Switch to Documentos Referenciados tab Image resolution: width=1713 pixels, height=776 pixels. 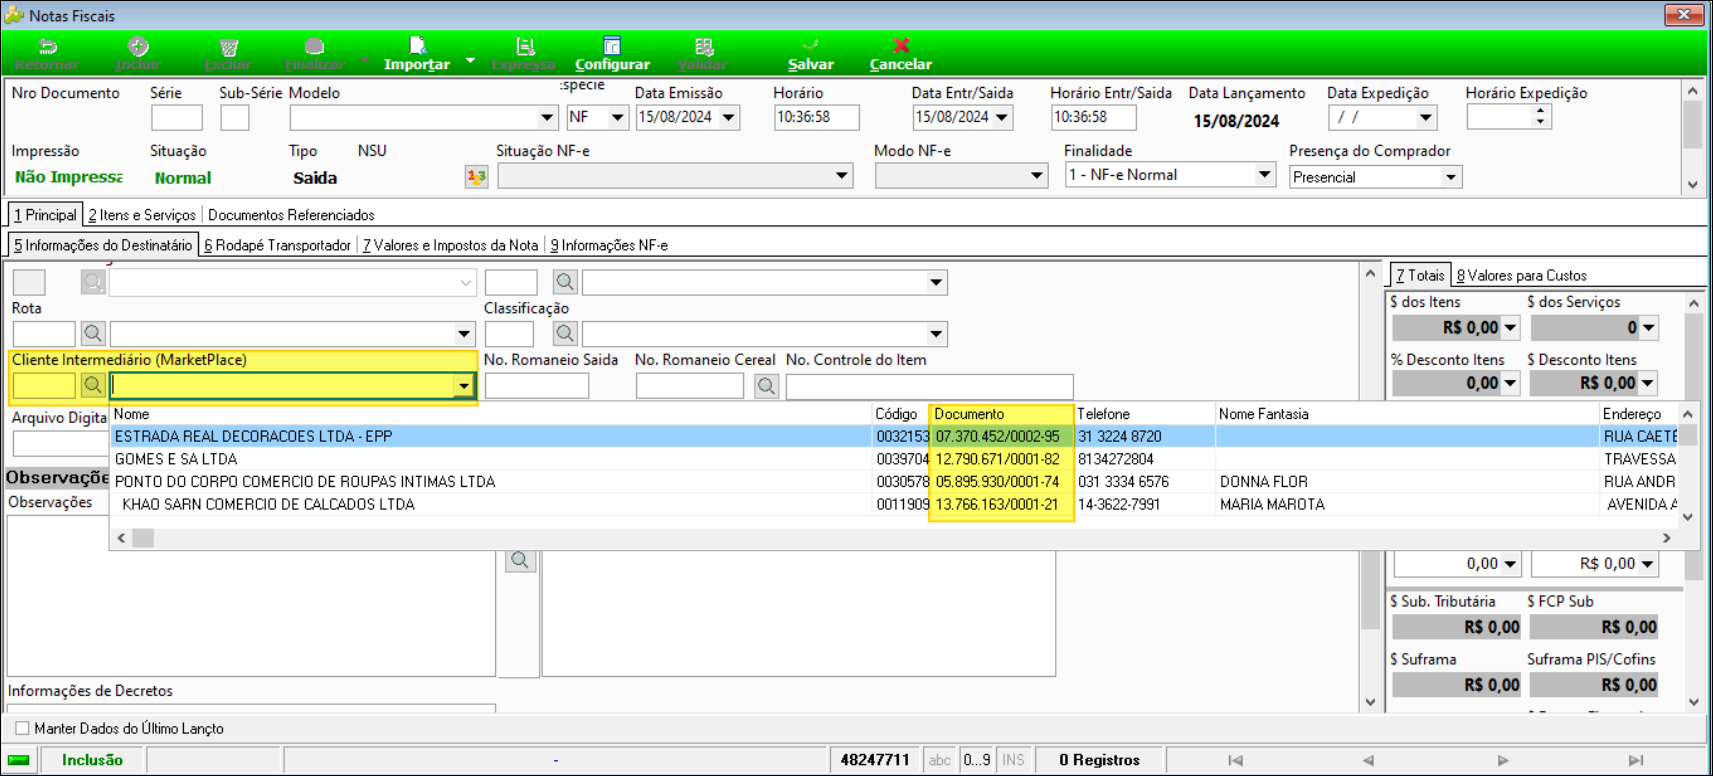pos(291,215)
